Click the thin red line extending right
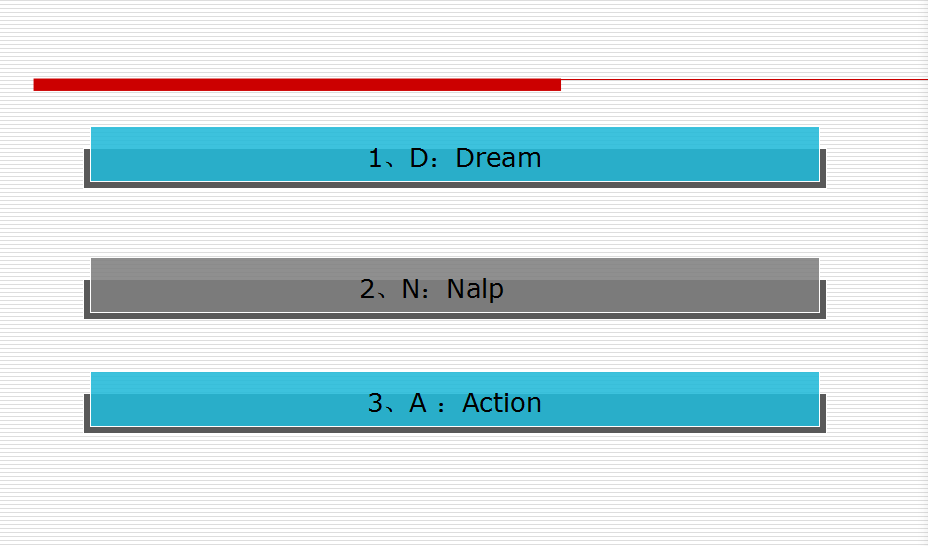The image size is (928, 546). click(x=745, y=79)
